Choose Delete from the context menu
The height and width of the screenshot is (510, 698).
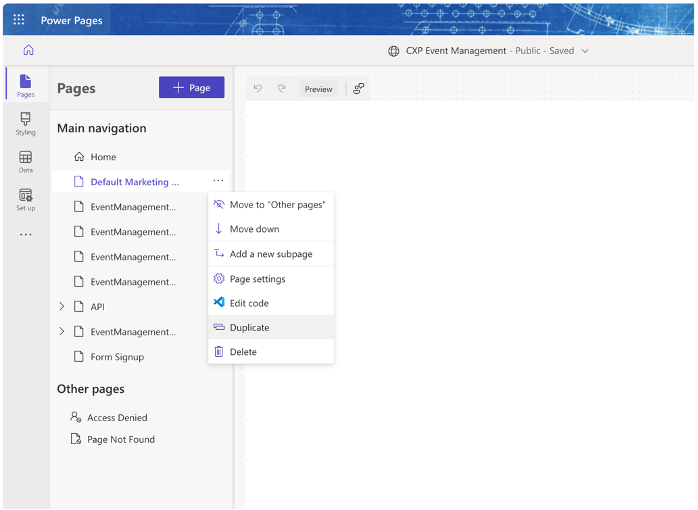pos(271,352)
